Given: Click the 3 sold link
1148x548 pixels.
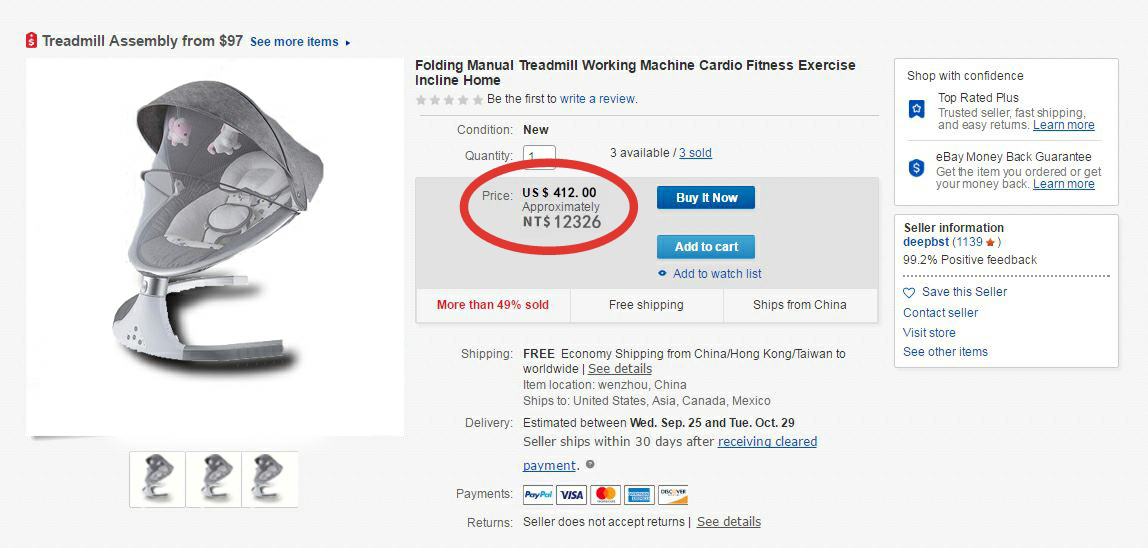Looking at the screenshot, I should click(695, 153).
